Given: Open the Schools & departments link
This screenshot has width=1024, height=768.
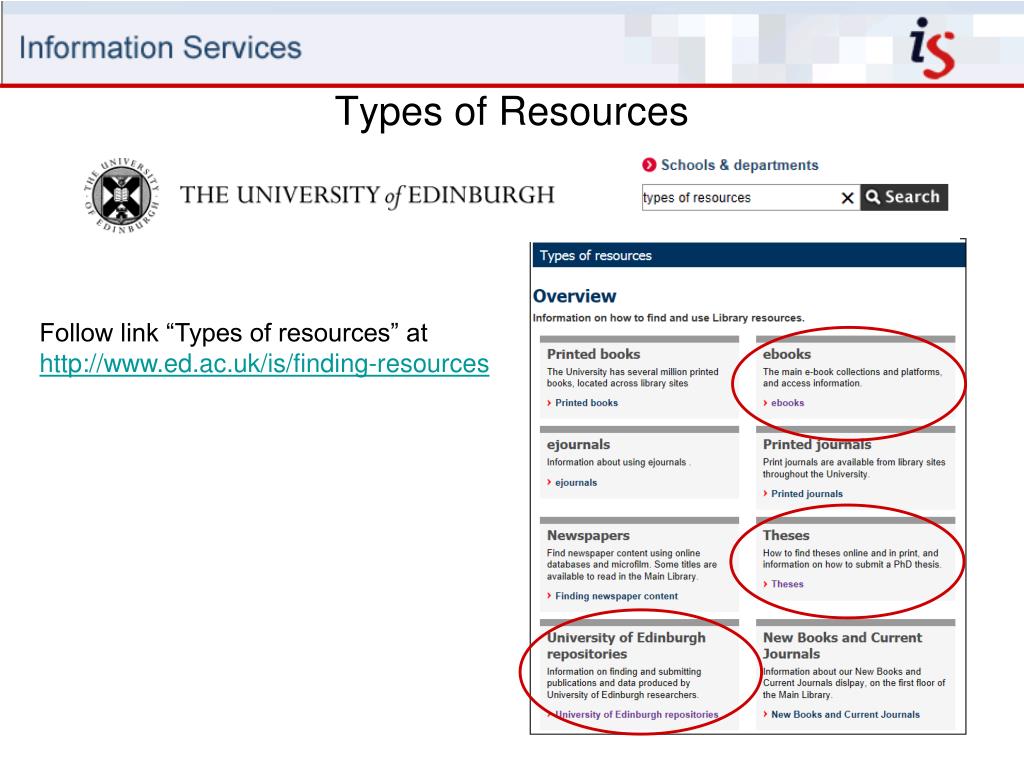Looking at the screenshot, I should pyautogui.click(x=739, y=165).
